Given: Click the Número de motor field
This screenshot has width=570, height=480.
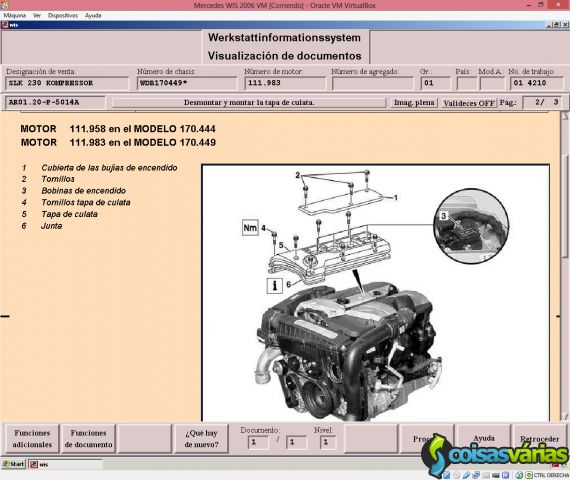Looking at the screenshot, I should [285, 83].
